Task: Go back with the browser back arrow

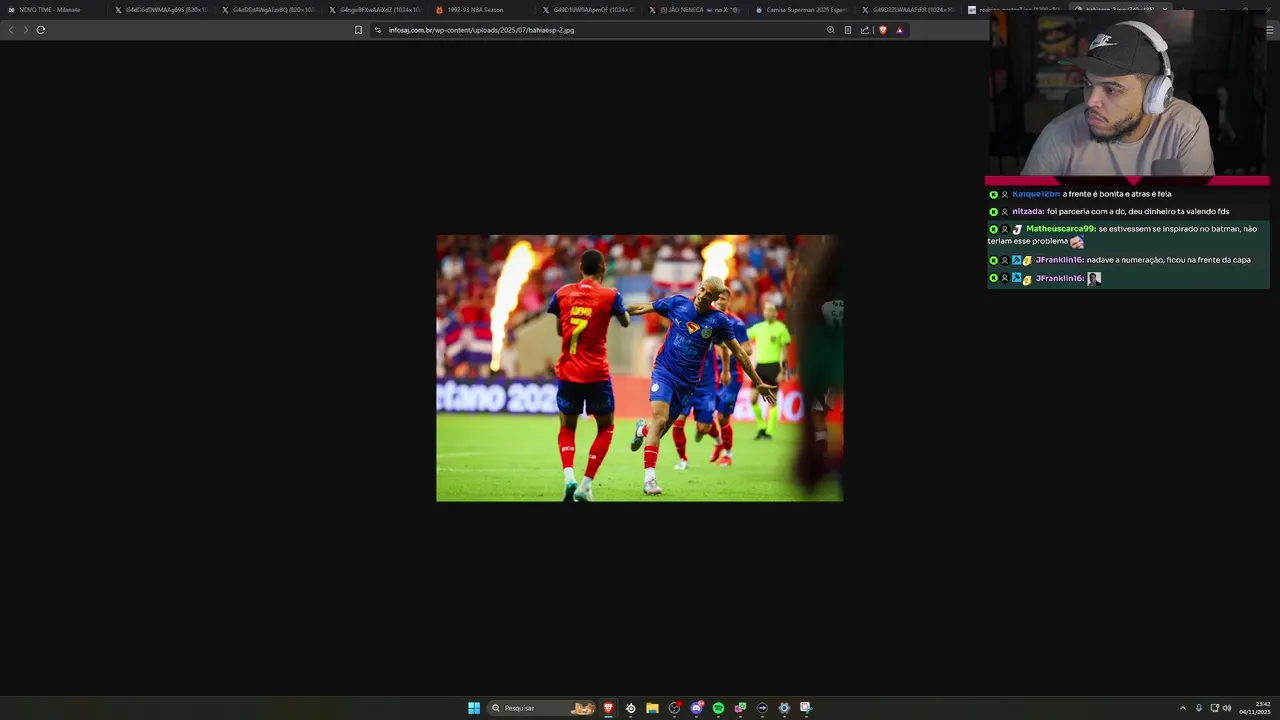Action: point(11,30)
